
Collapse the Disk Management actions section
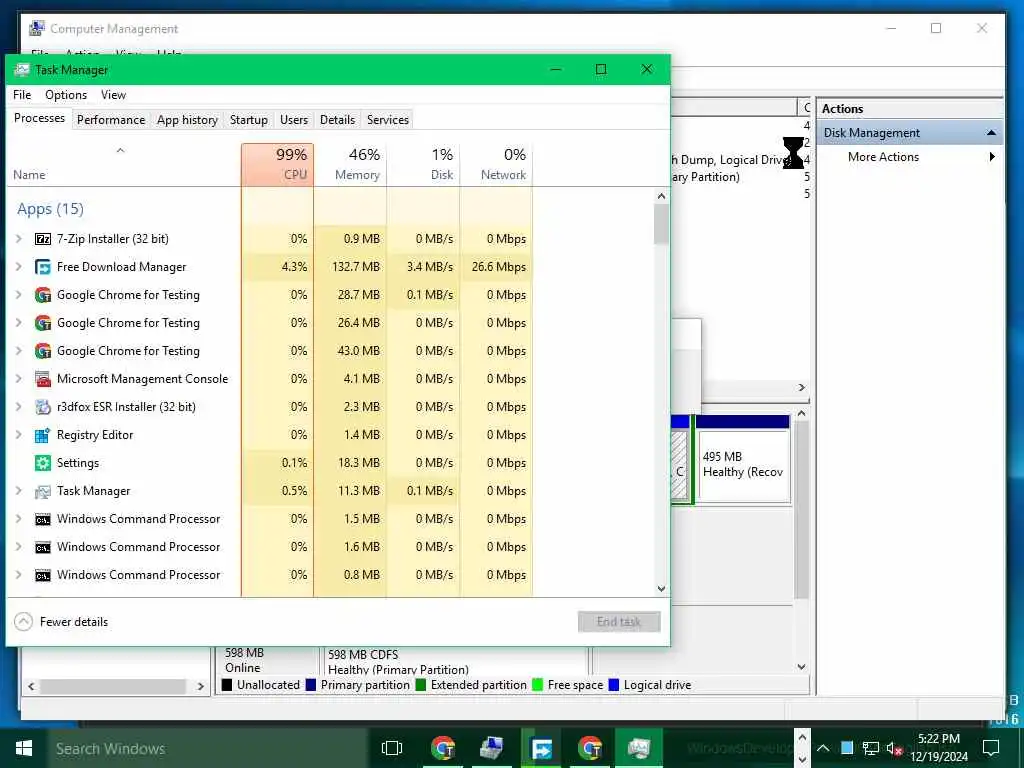pos(991,133)
